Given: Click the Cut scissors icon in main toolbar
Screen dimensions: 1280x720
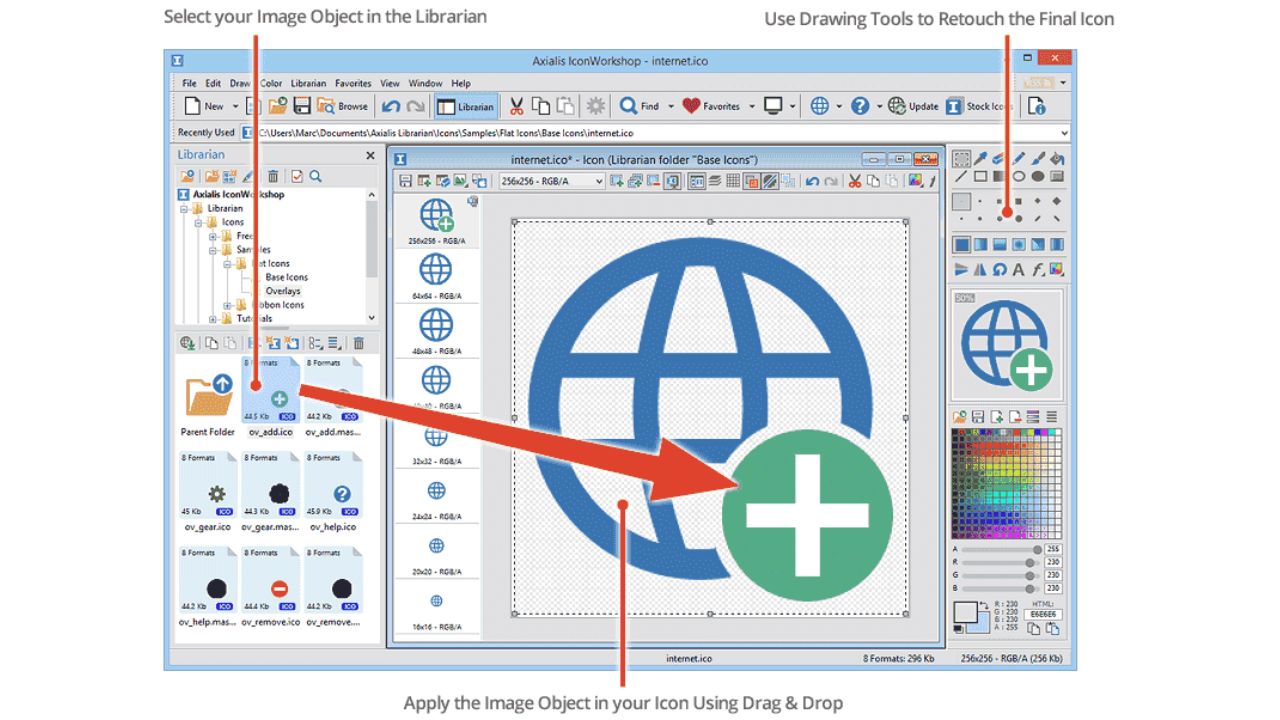Looking at the screenshot, I should coord(517,106).
